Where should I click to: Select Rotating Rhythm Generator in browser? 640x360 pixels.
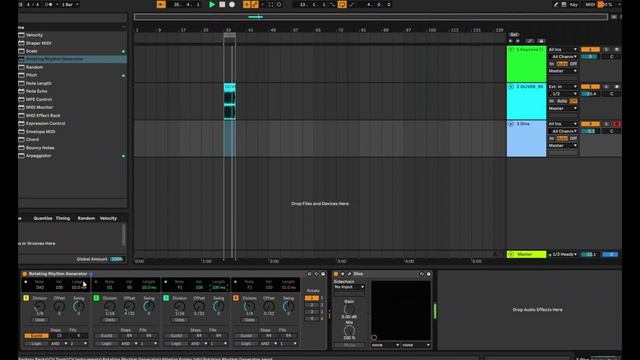72,59
